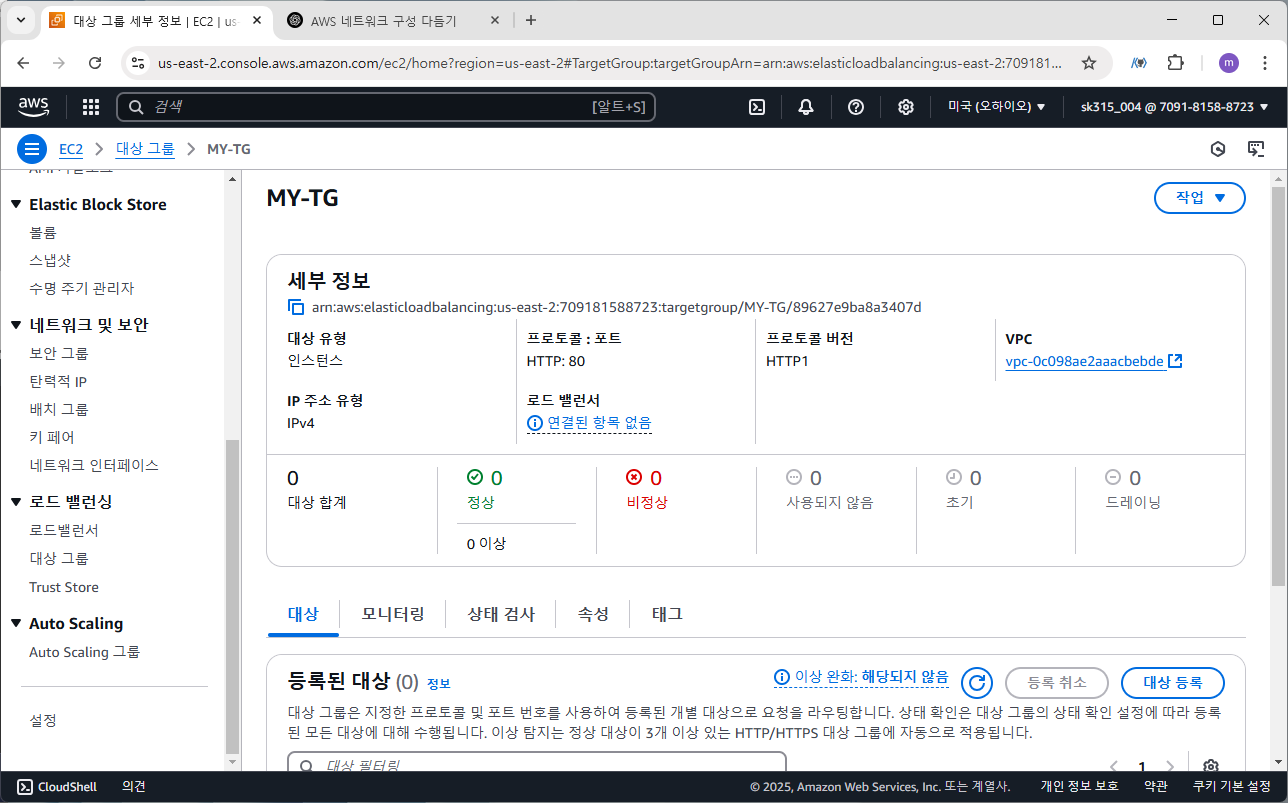Open 볼륨 in sidebar
The width and height of the screenshot is (1288, 803).
tap(44, 232)
